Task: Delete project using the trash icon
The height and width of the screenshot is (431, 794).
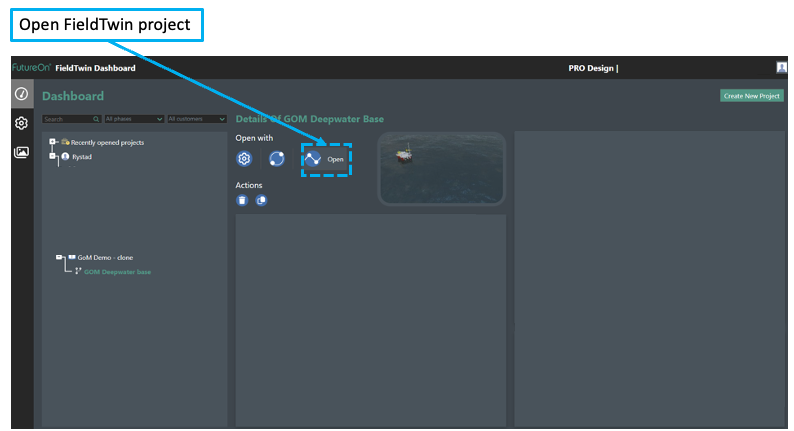Action: [242, 200]
